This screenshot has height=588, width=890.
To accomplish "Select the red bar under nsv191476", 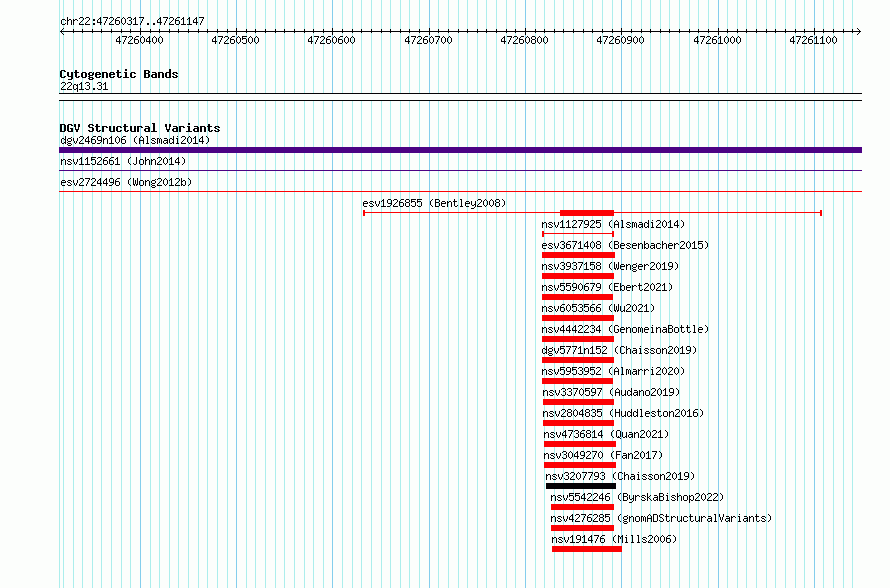I will click(587, 549).
